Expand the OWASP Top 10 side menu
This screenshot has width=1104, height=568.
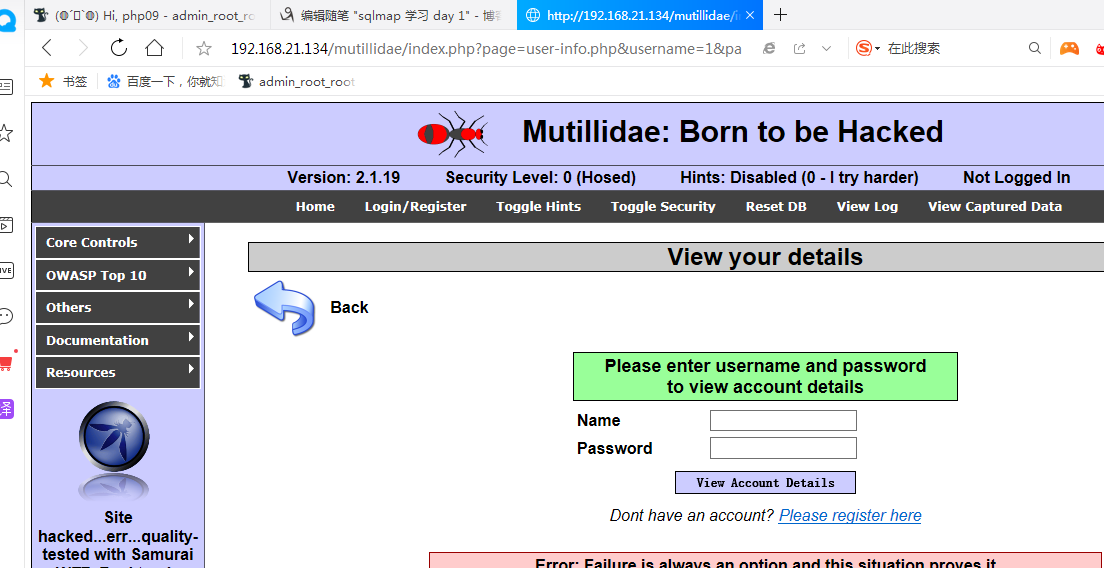[x=118, y=275]
